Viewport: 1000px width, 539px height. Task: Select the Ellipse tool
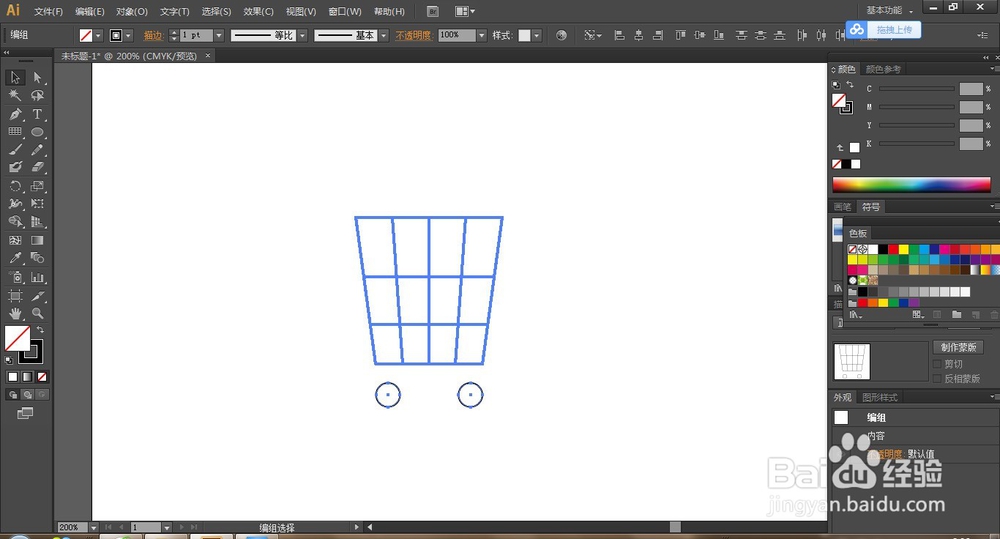[x=38, y=132]
